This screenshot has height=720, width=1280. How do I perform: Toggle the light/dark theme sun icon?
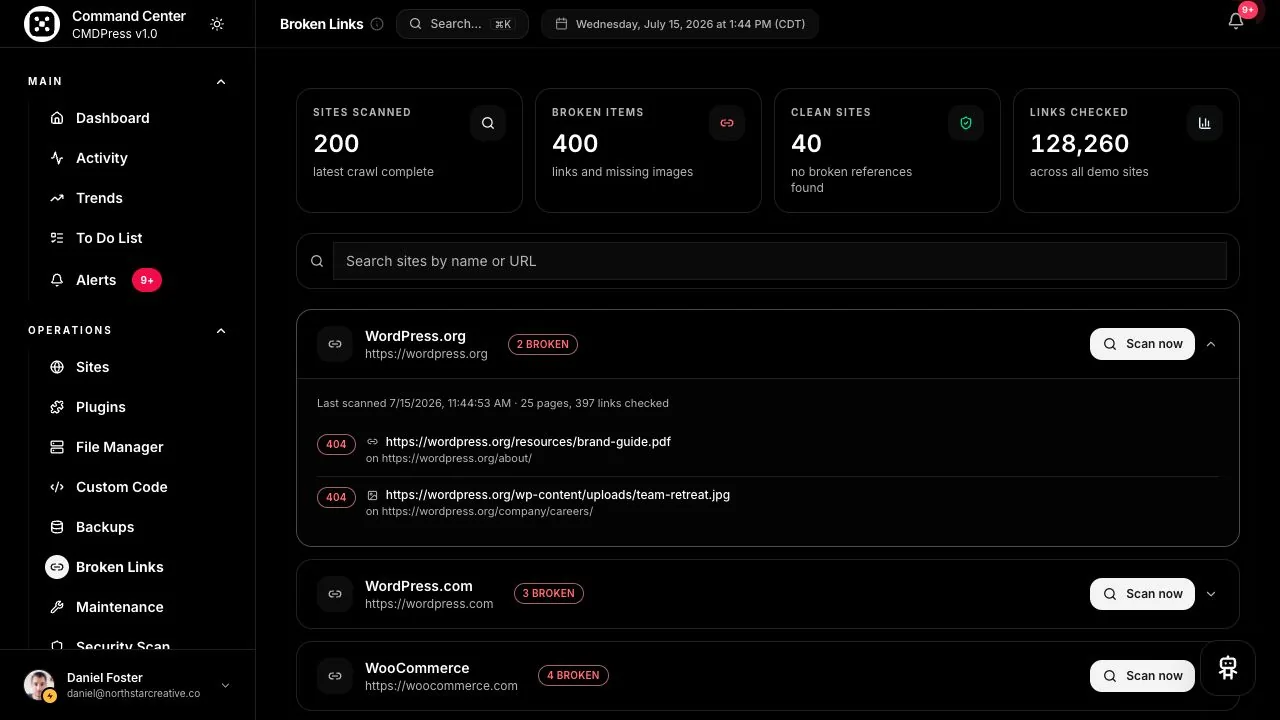pos(217,24)
